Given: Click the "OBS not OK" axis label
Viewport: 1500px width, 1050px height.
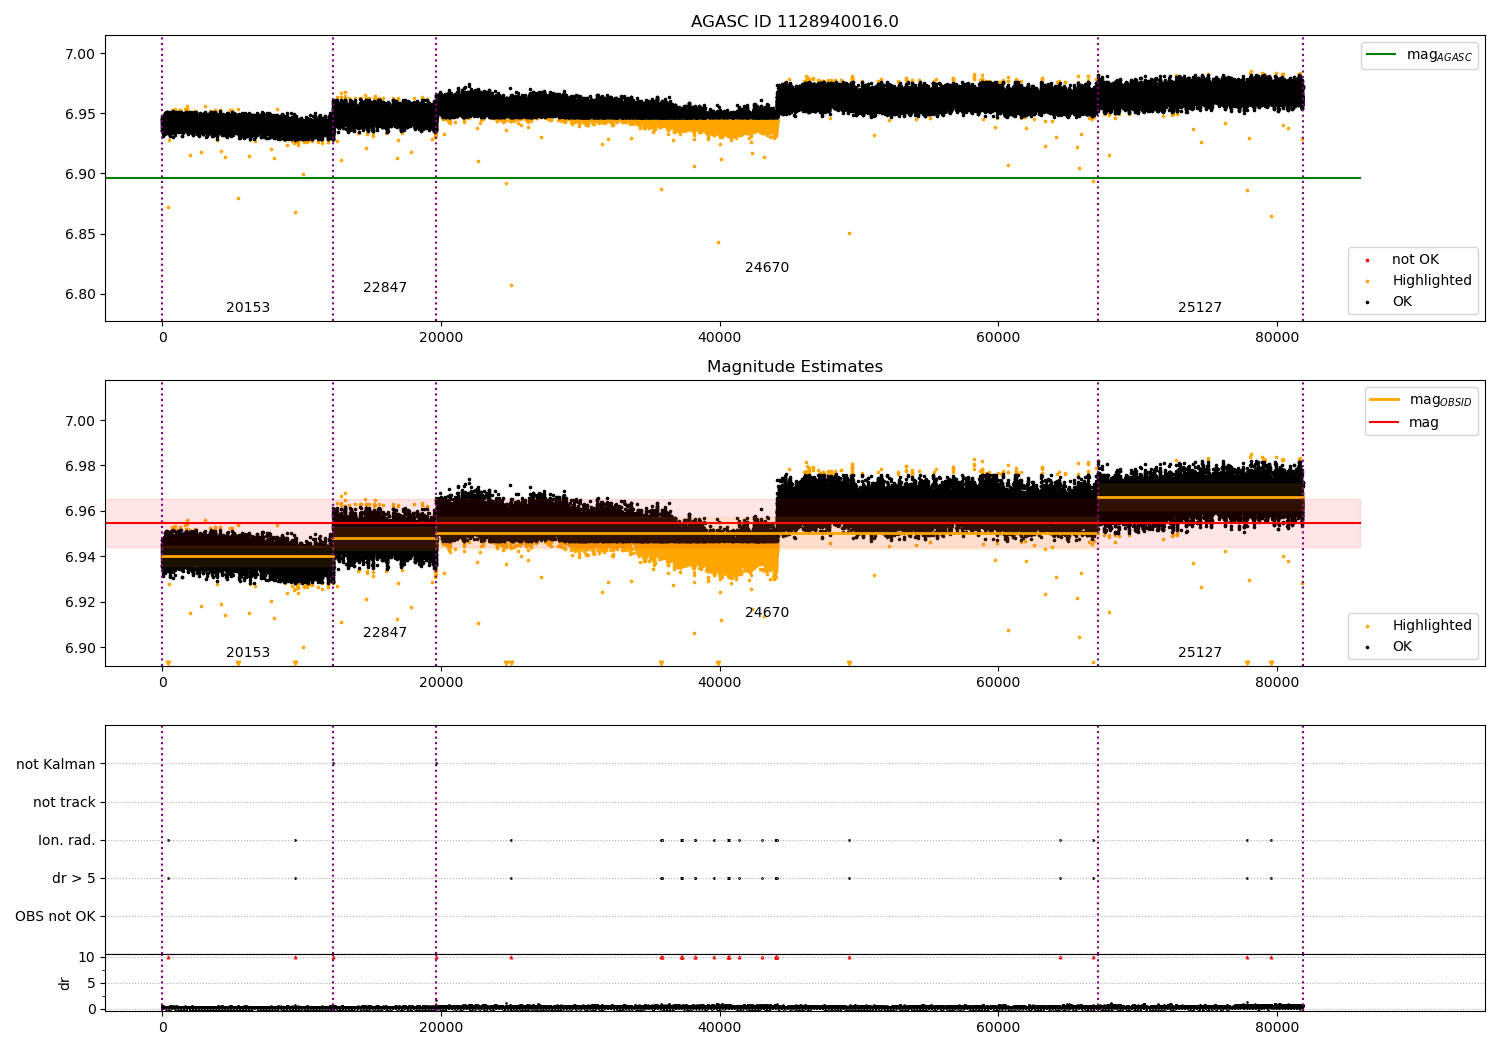Looking at the screenshot, I should pyautogui.click(x=56, y=917).
